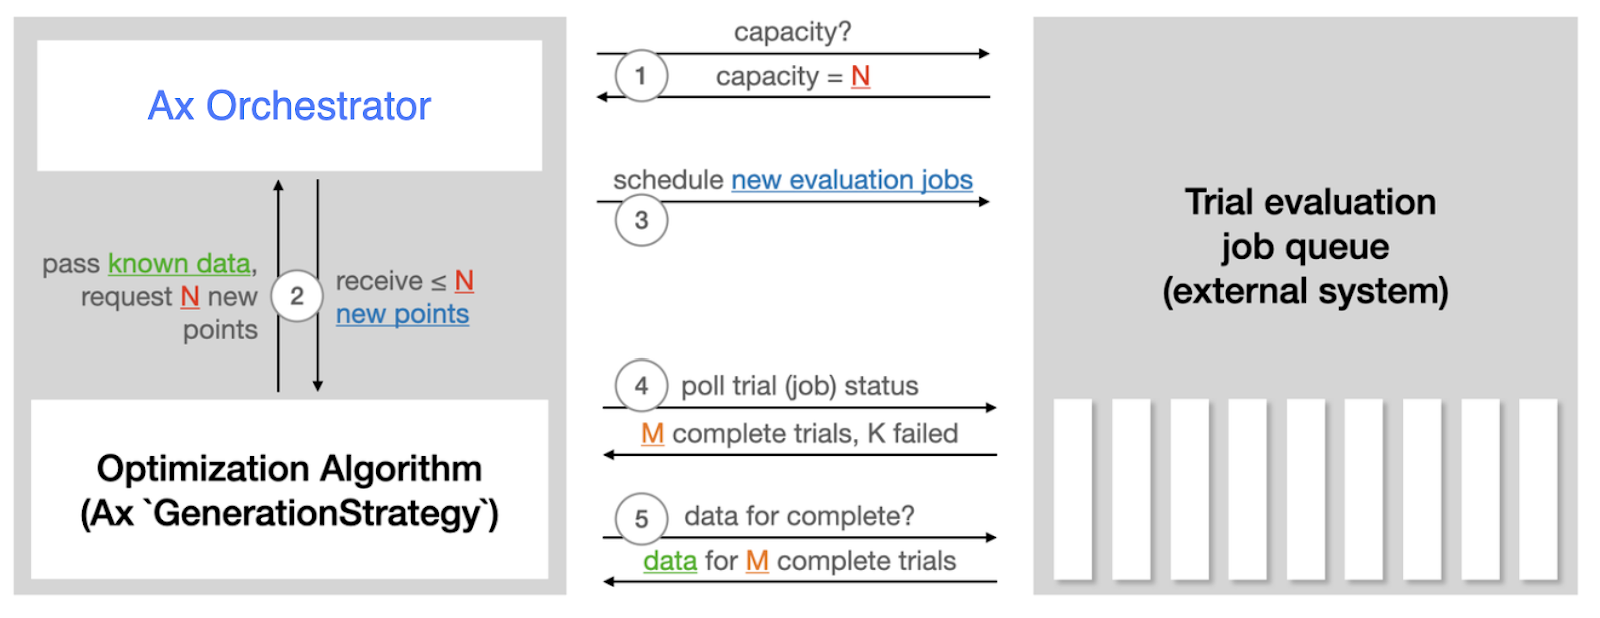Select the Optimization Algorithm GenerationStrategy box
Viewport: 1600px width, 618px height.
[x=290, y=489]
